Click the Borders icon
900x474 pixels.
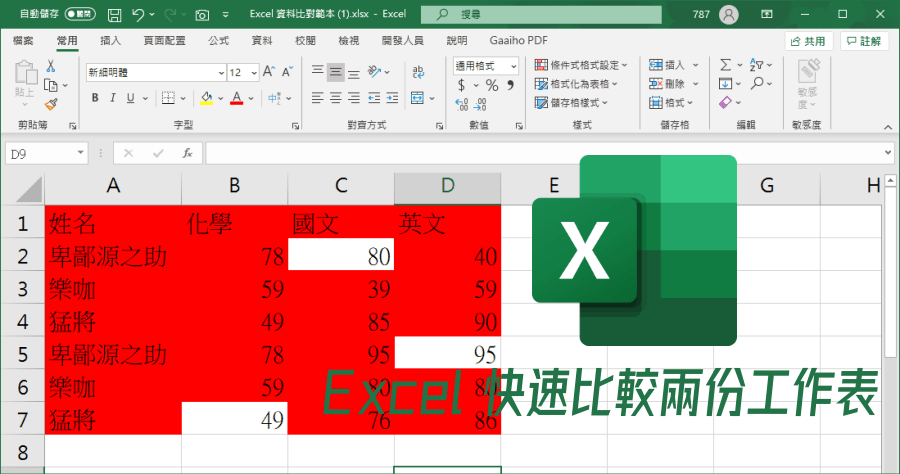[168, 98]
